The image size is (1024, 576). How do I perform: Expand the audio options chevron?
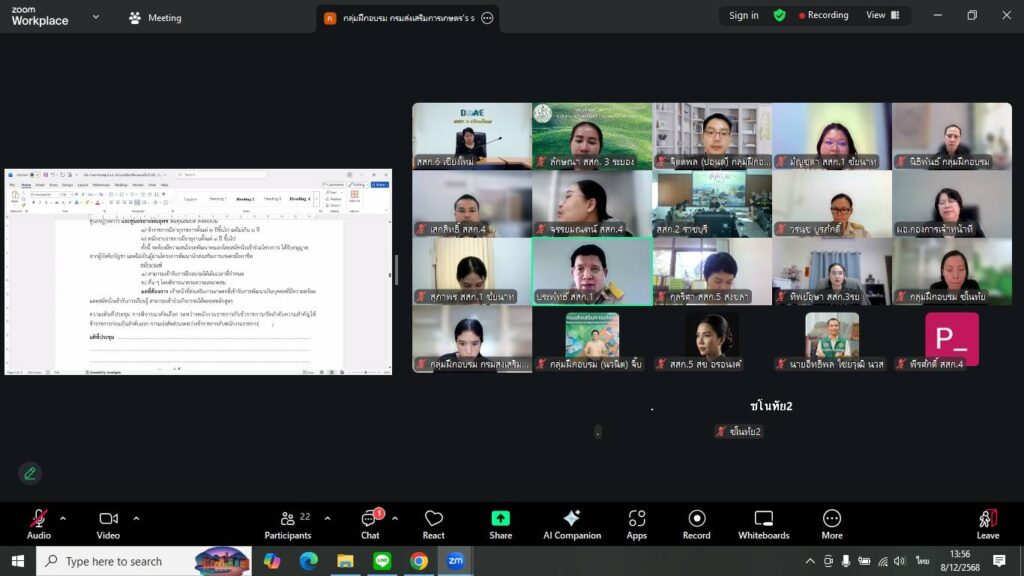(63, 518)
